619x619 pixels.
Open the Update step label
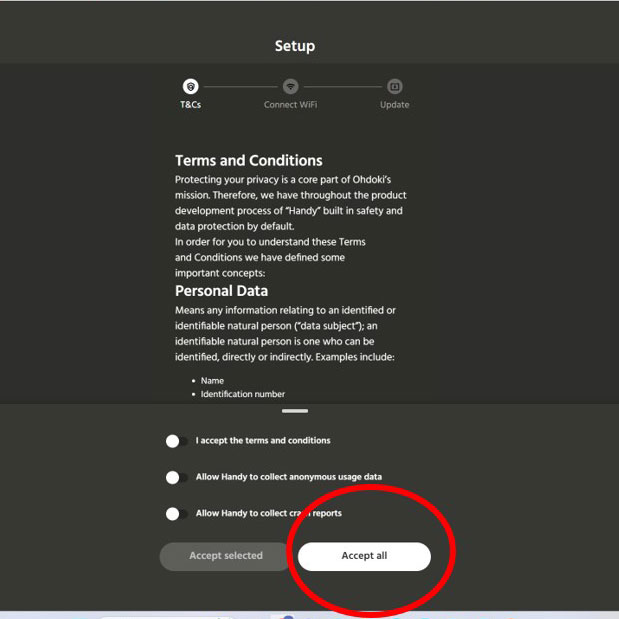tap(394, 105)
